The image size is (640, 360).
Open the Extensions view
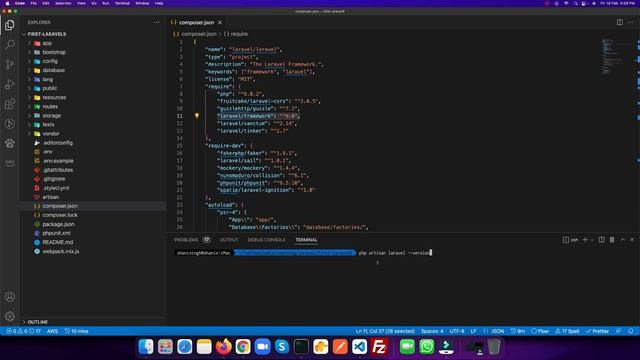[10, 104]
